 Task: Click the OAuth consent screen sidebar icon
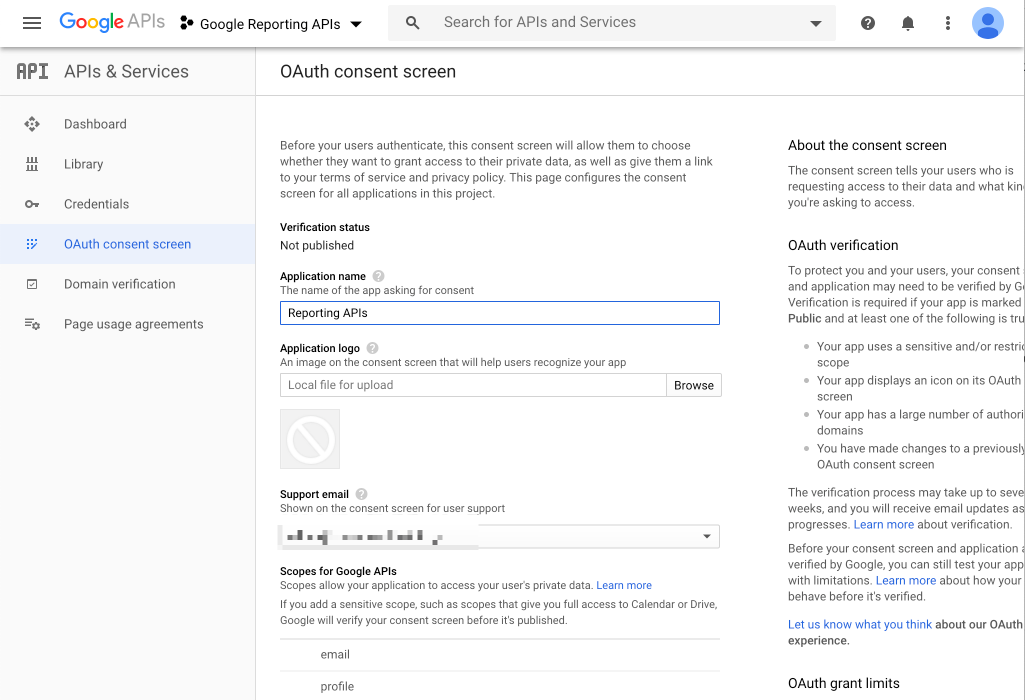[x=31, y=244]
